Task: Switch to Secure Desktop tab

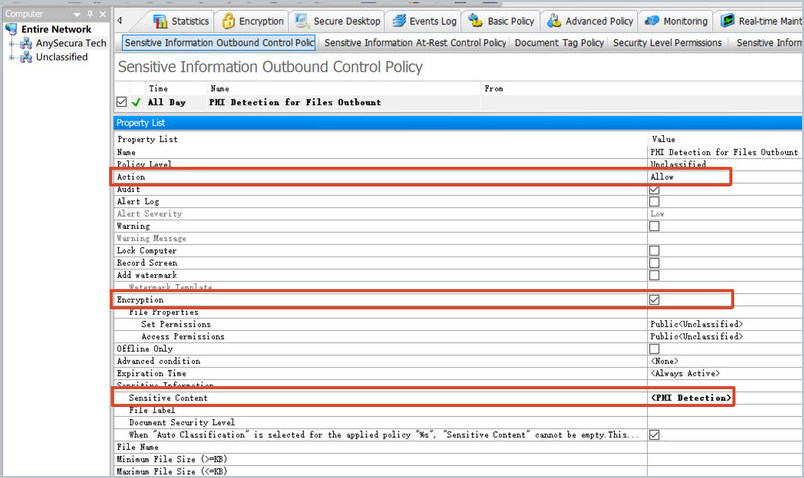Action: pos(338,21)
